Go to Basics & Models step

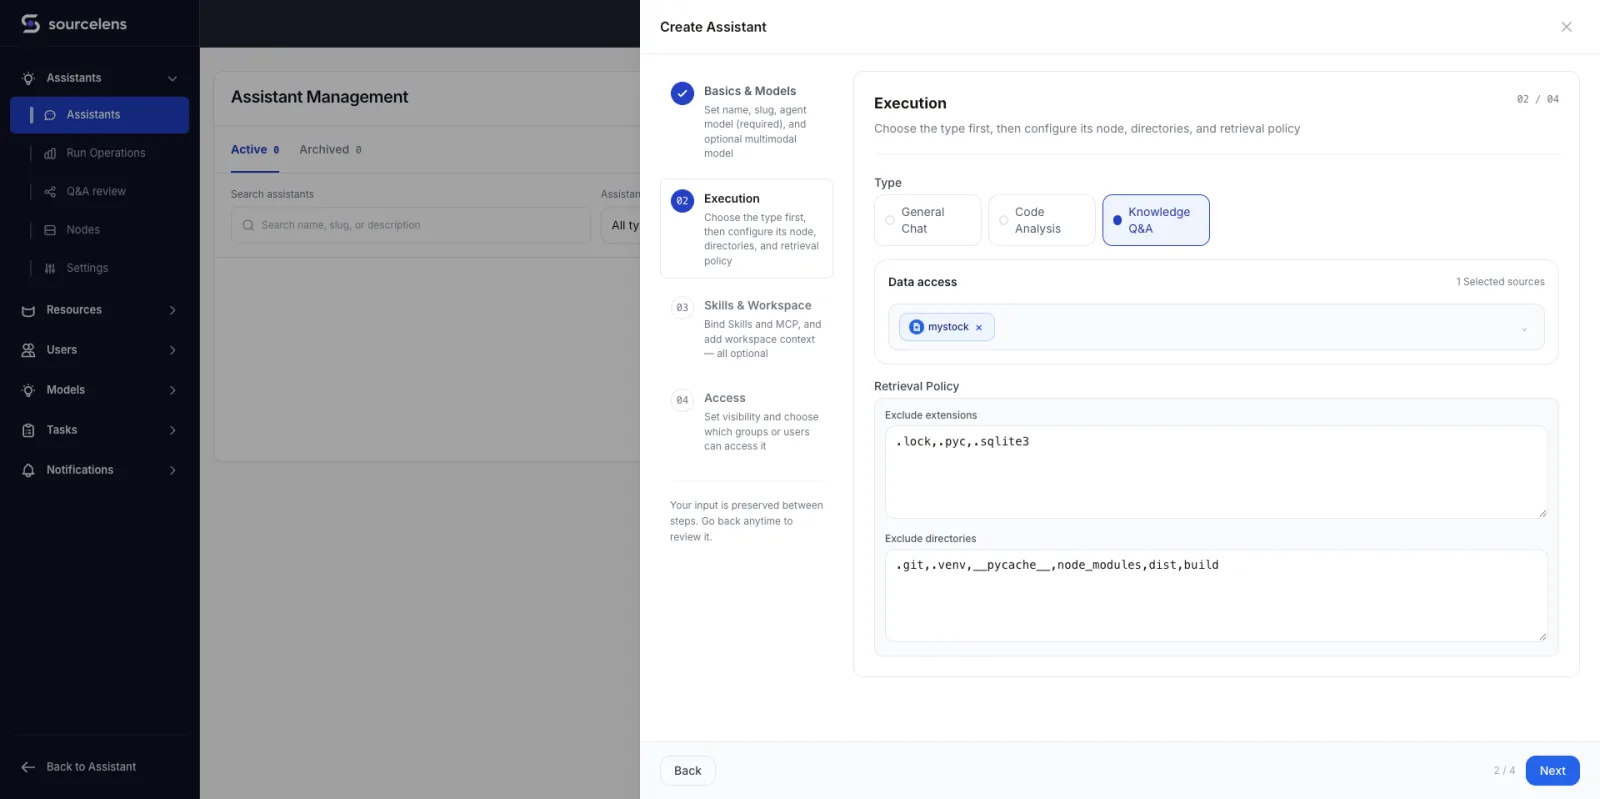tap(747, 121)
